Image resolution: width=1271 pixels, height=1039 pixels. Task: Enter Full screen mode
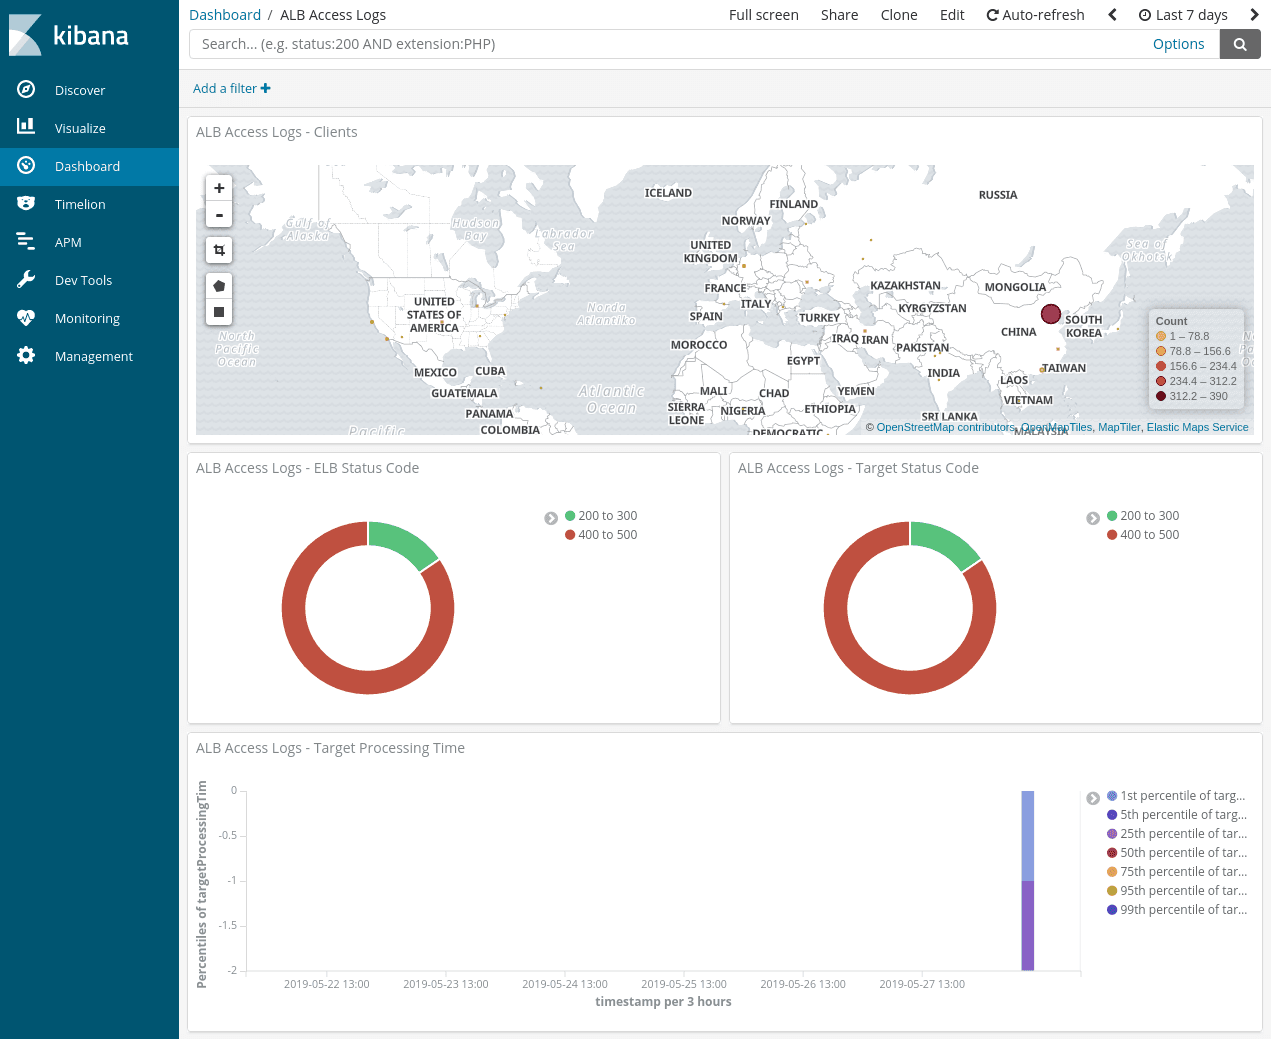click(764, 15)
